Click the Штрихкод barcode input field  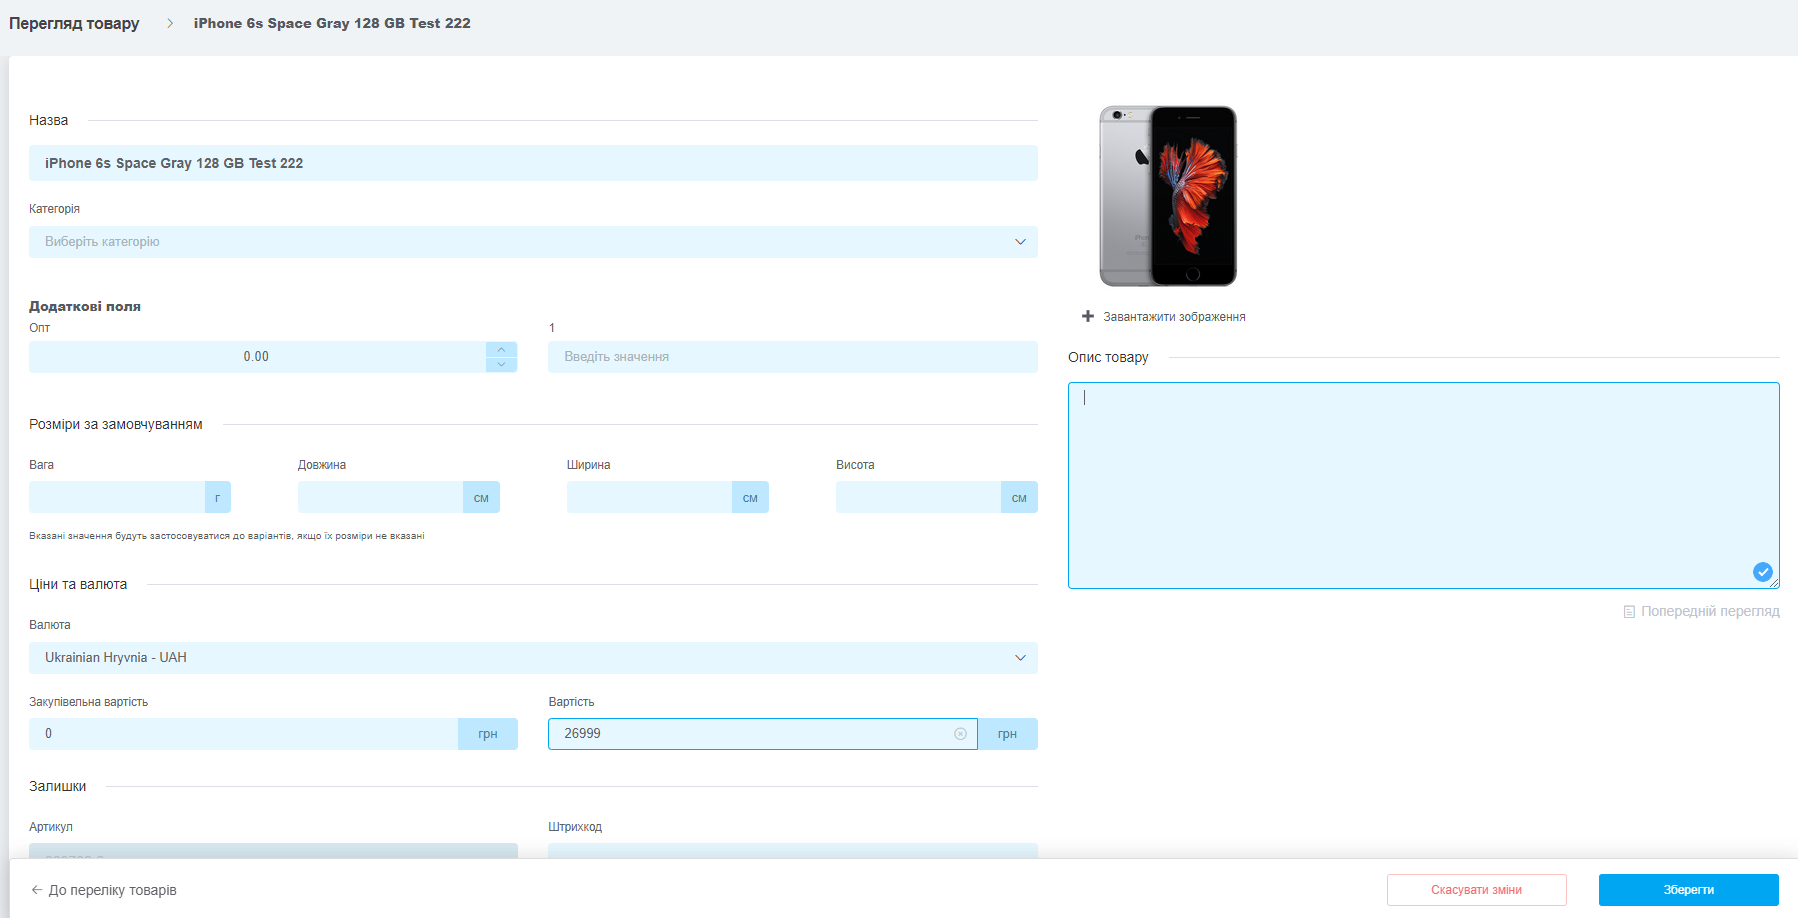tap(793, 851)
